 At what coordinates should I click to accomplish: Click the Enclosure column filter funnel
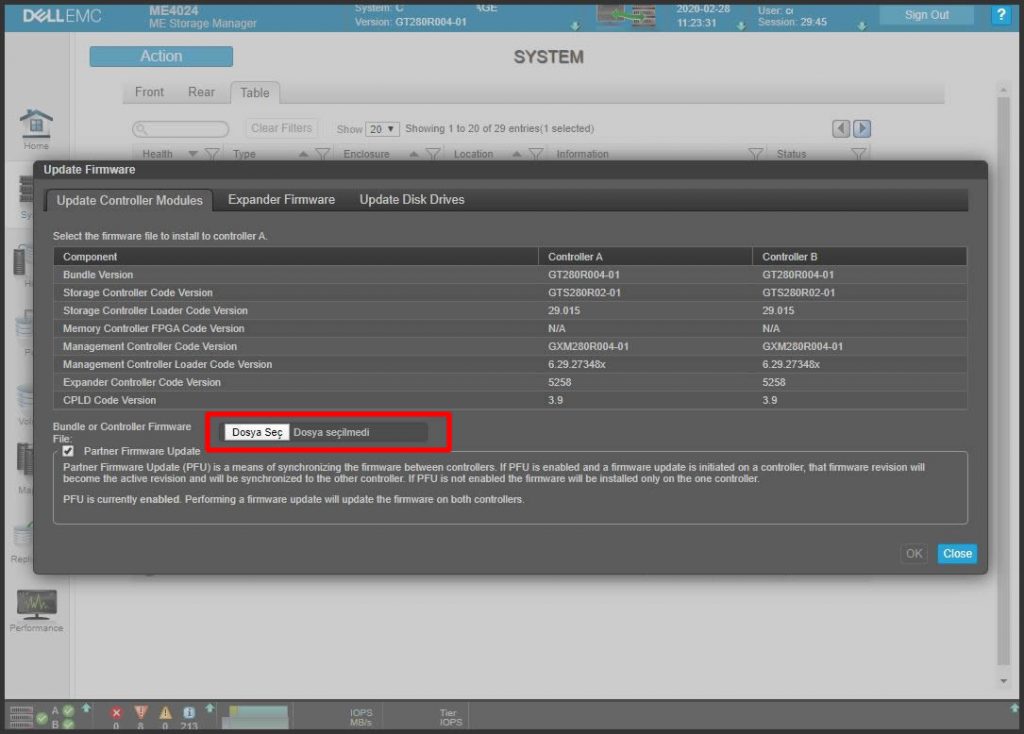click(433, 154)
